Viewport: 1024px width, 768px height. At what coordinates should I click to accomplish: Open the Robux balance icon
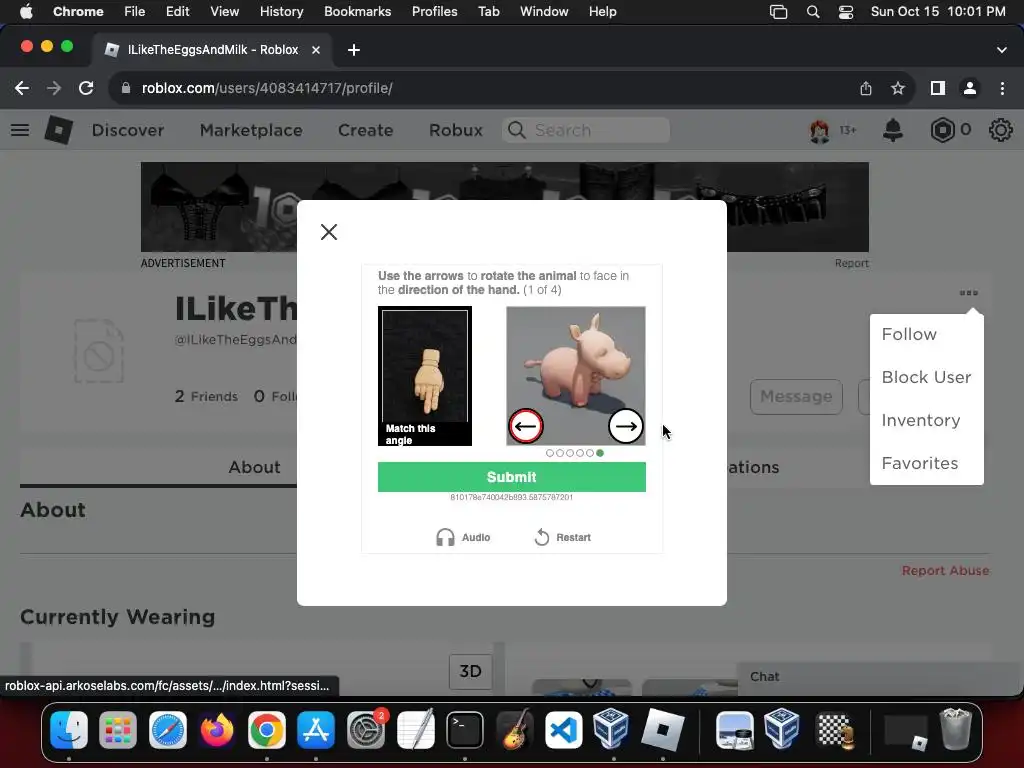pos(942,130)
